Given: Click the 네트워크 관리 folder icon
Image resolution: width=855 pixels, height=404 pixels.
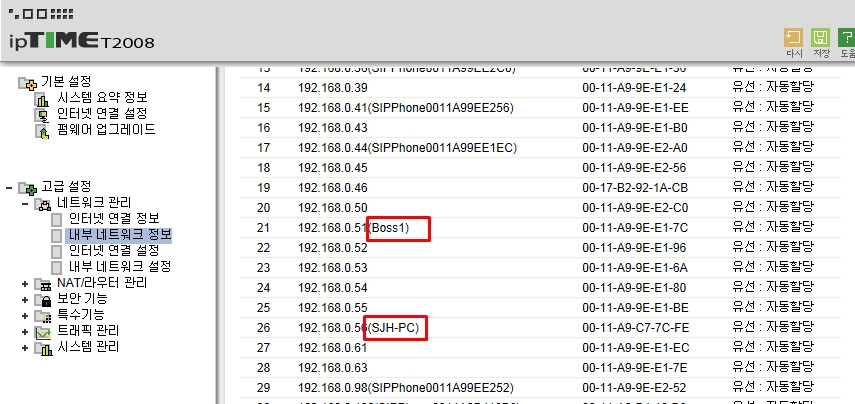Looking at the screenshot, I should click(x=43, y=204).
